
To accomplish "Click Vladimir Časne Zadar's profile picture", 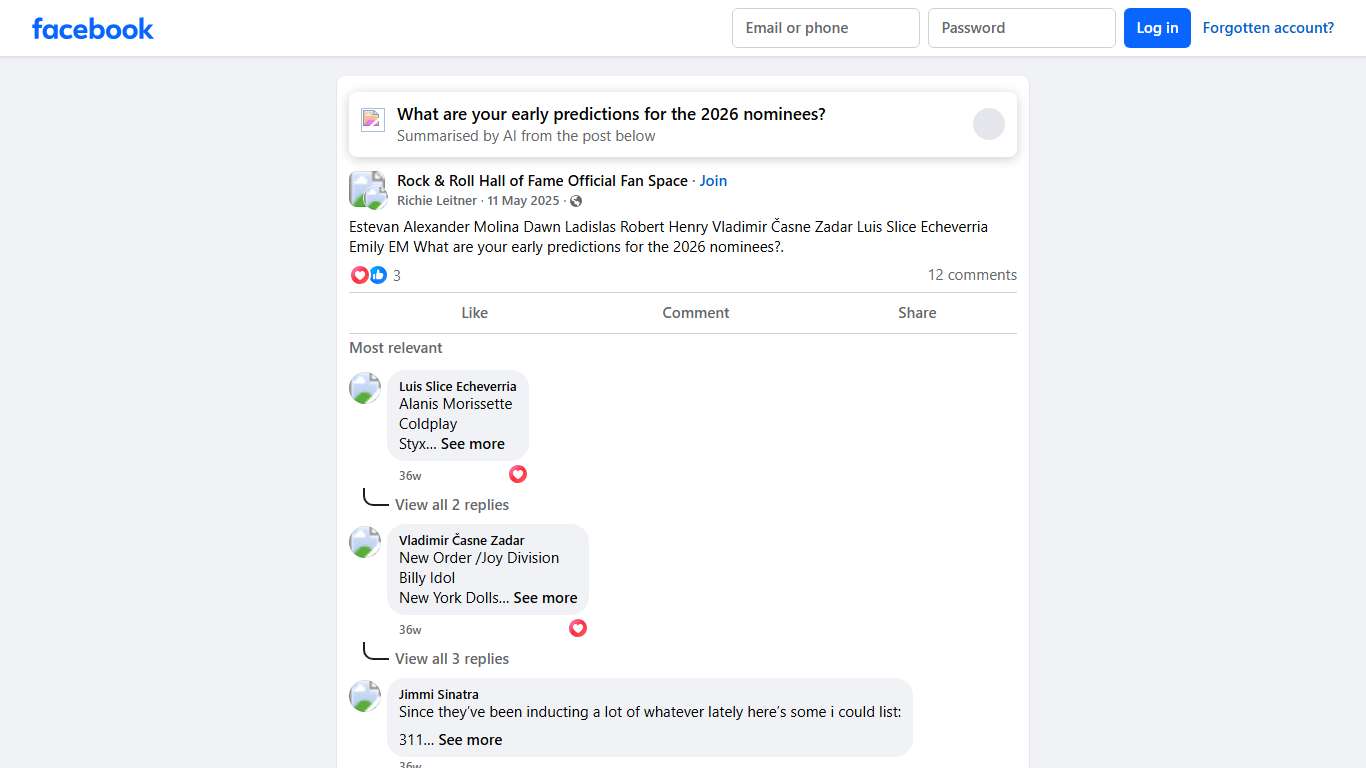I will click(x=365, y=542).
